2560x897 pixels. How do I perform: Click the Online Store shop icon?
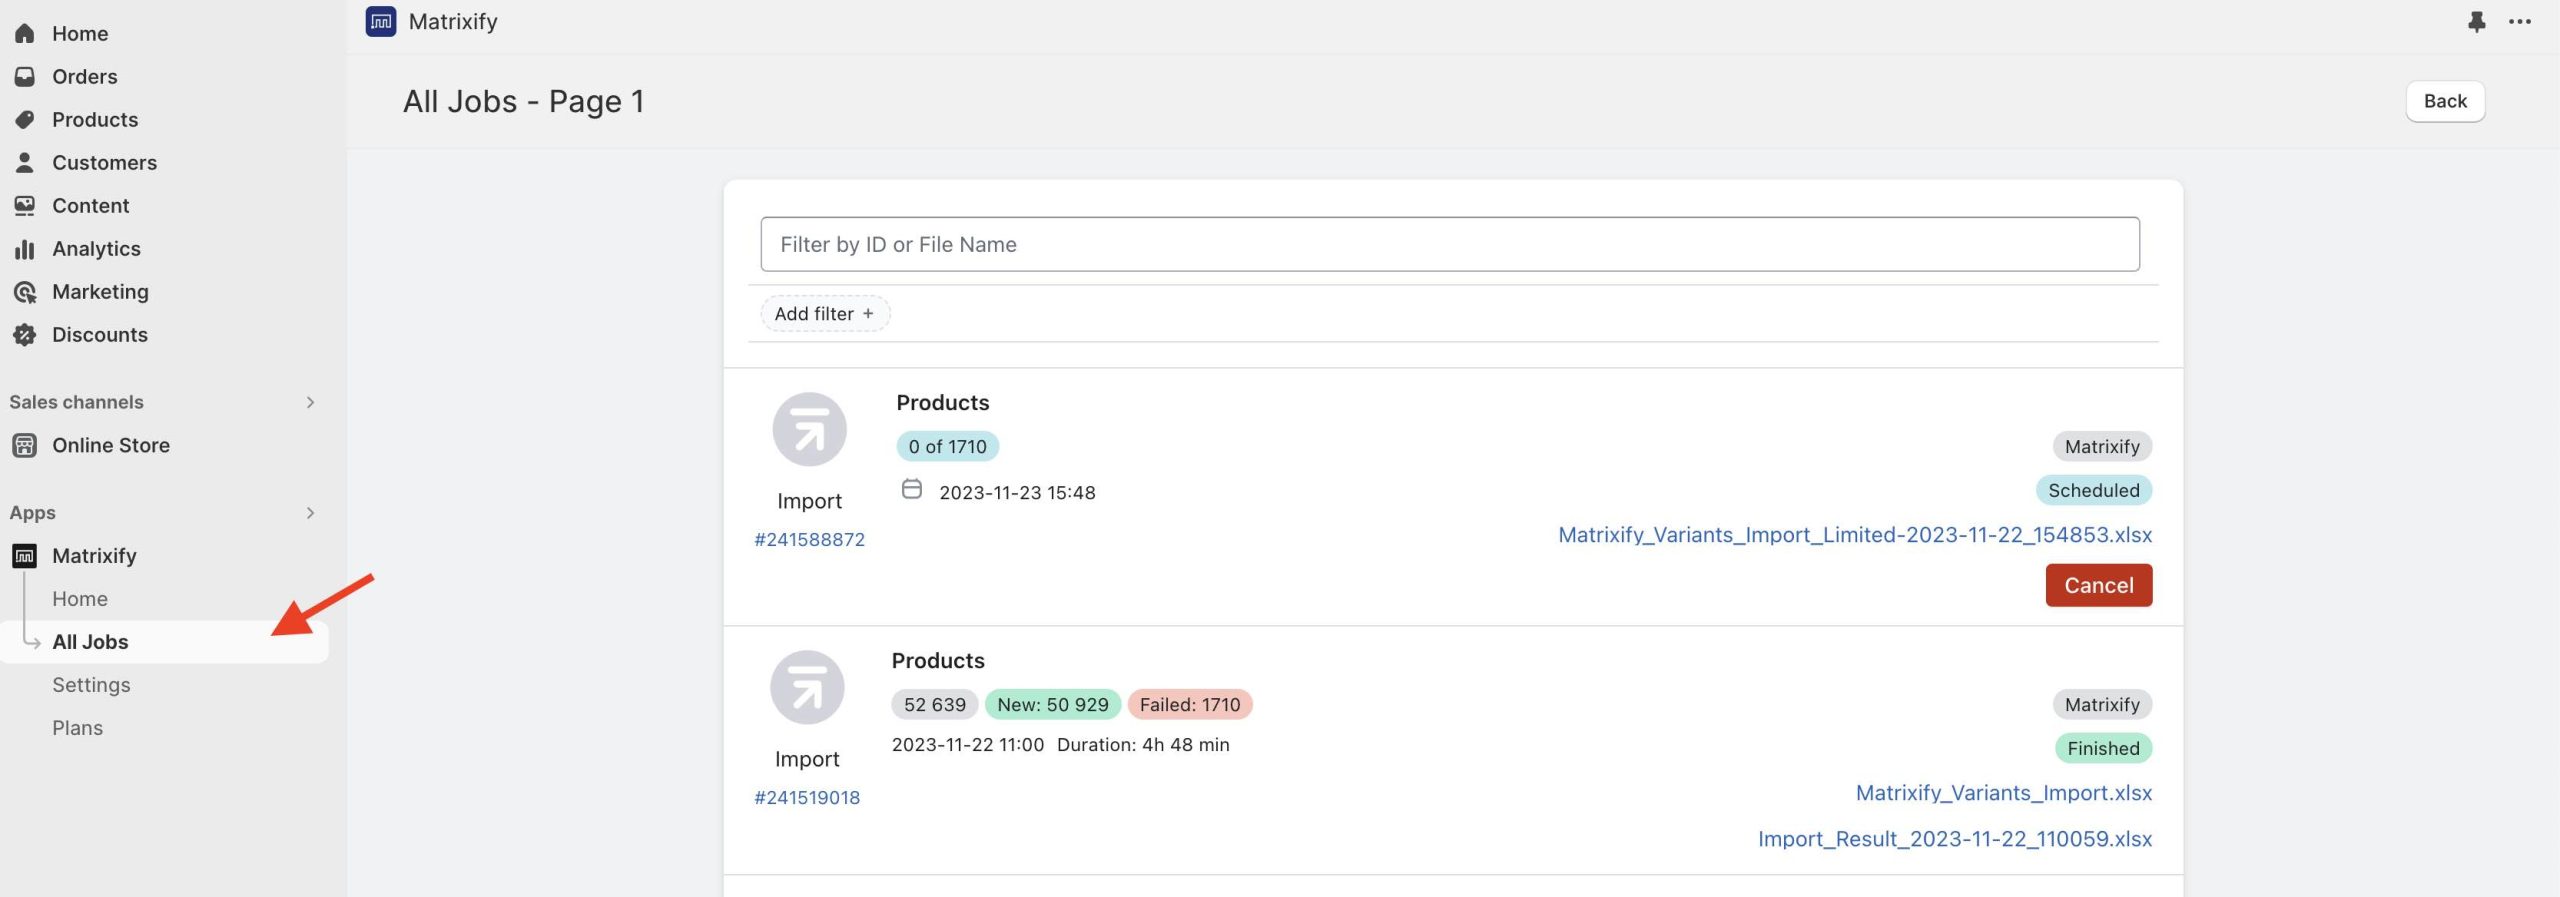pos(25,445)
